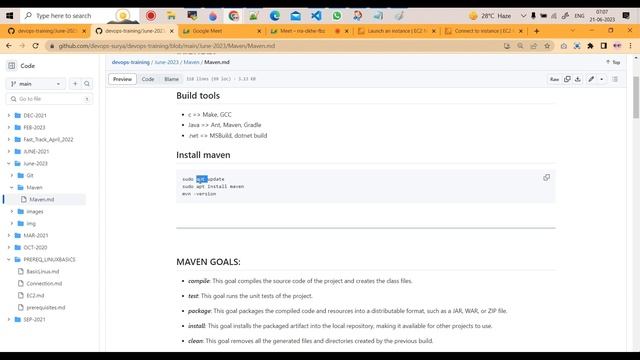Open the search icon beside the branch selector
Viewport: 640px width, 360px height.
coord(87,84)
